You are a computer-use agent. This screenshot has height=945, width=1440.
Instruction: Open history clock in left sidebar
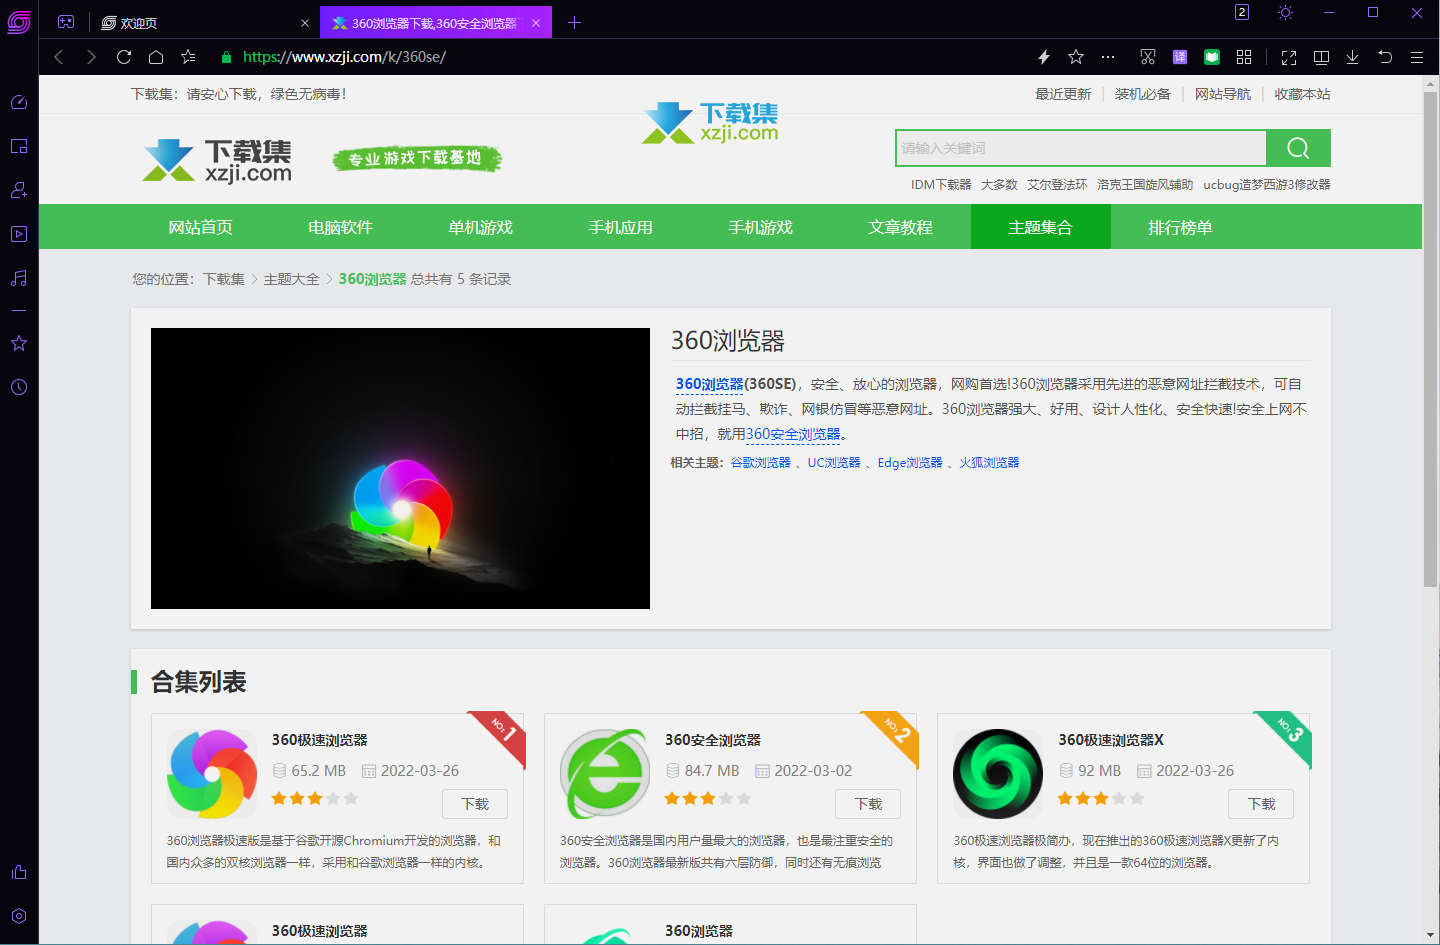coord(19,387)
